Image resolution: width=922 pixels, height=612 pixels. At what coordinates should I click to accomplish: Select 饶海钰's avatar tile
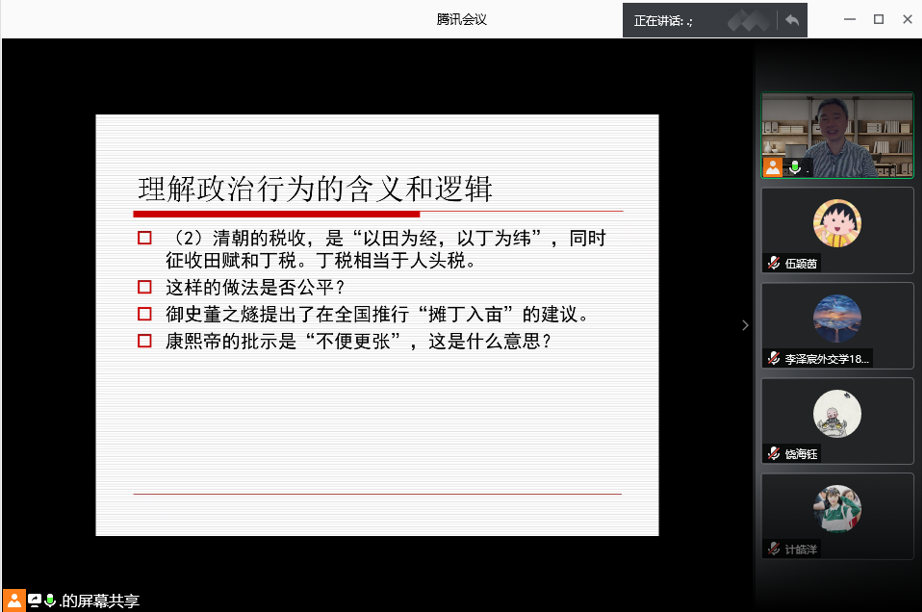(838, 413)
